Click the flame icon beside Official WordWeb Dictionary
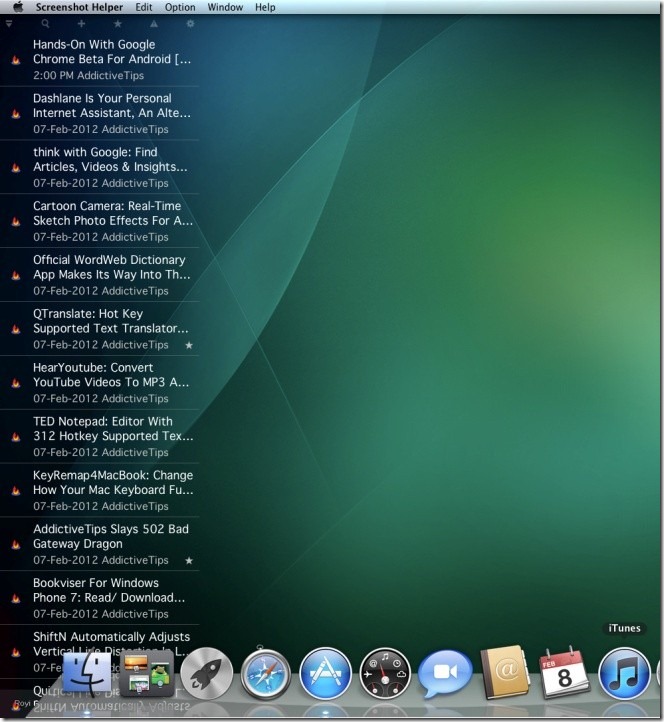This screenshot has height=722, width=664. [16, 275]
